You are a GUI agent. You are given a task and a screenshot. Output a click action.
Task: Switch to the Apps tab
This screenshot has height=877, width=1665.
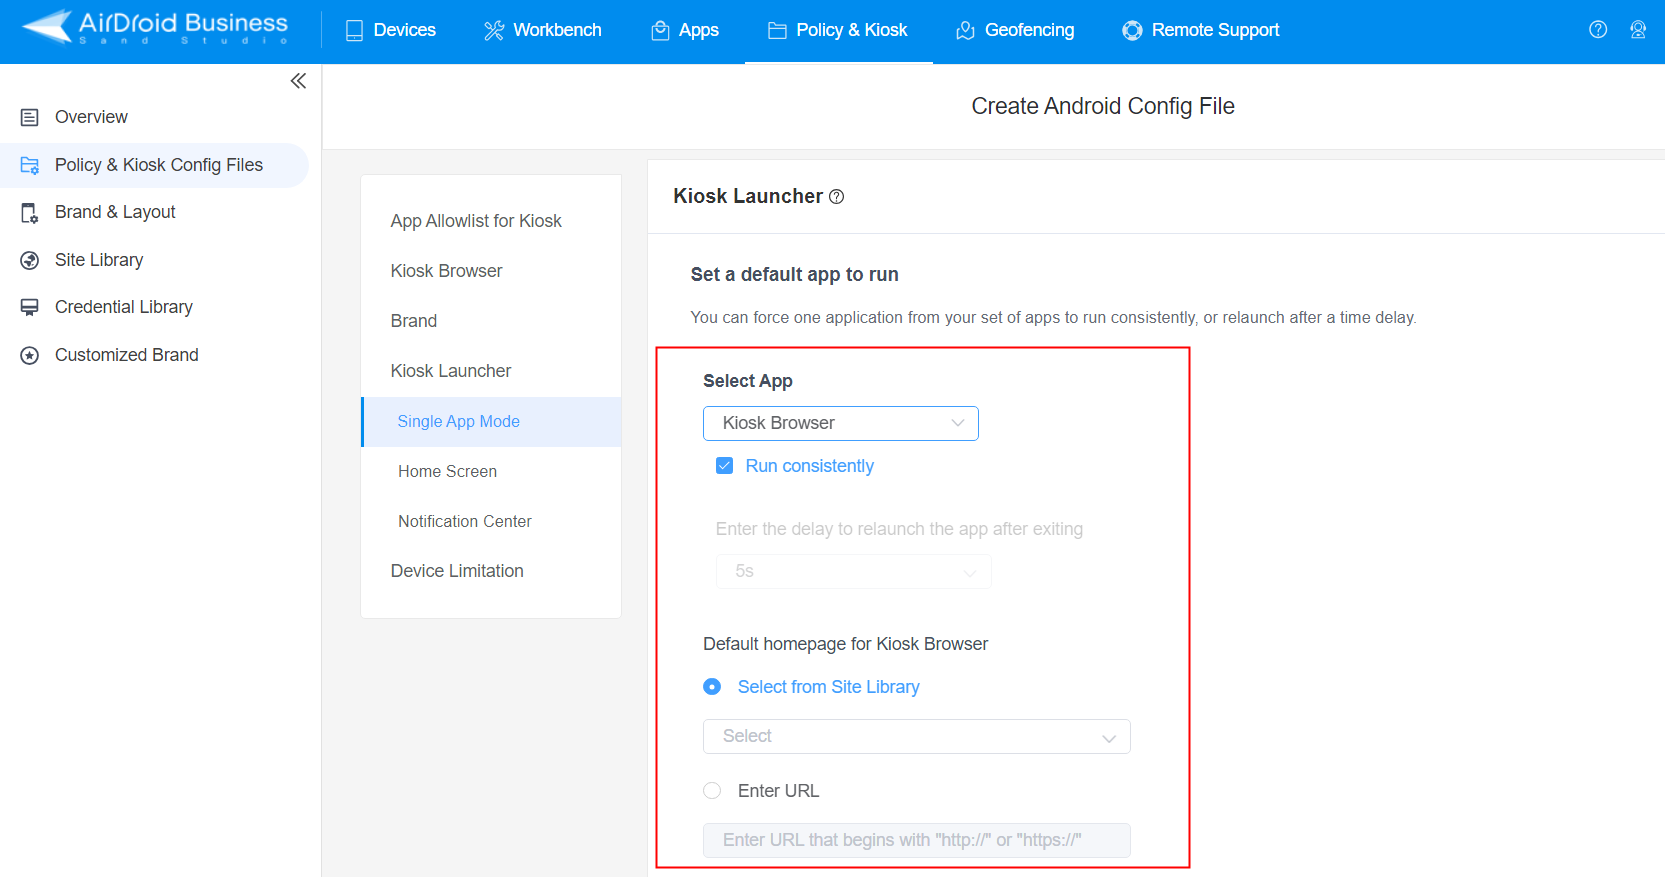[685, 31]
